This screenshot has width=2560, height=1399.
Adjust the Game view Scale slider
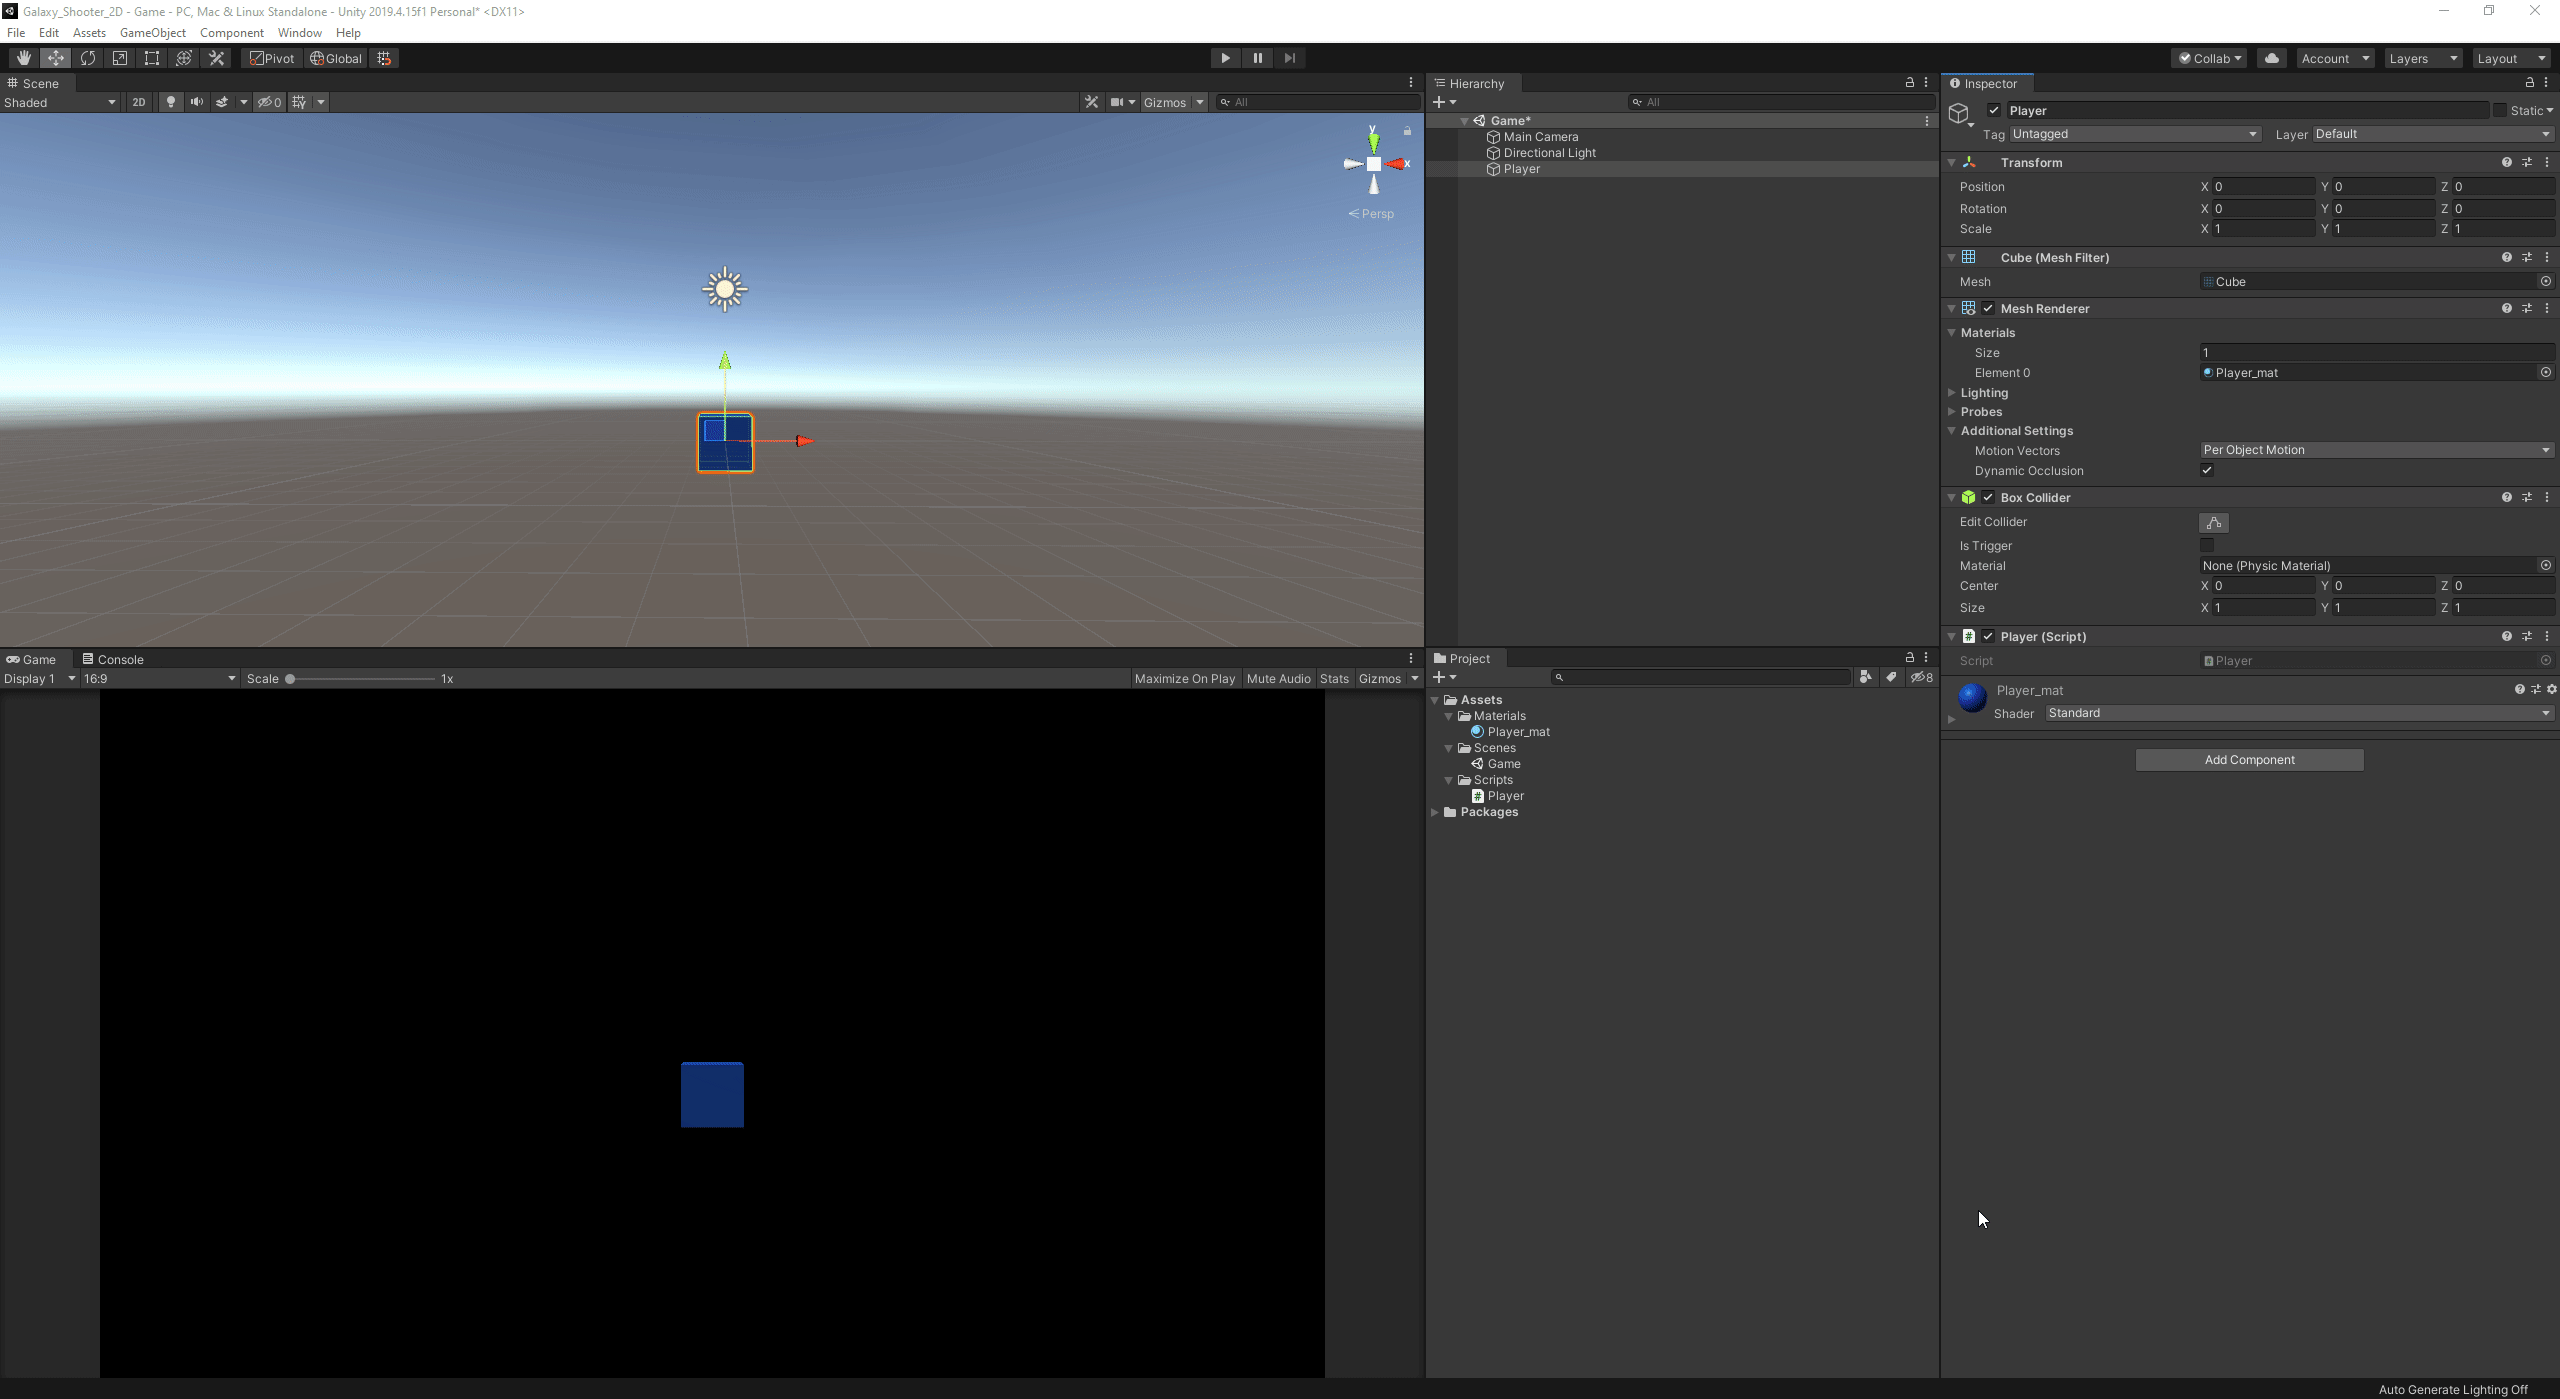pyautogui.click(x=290, y=680)
